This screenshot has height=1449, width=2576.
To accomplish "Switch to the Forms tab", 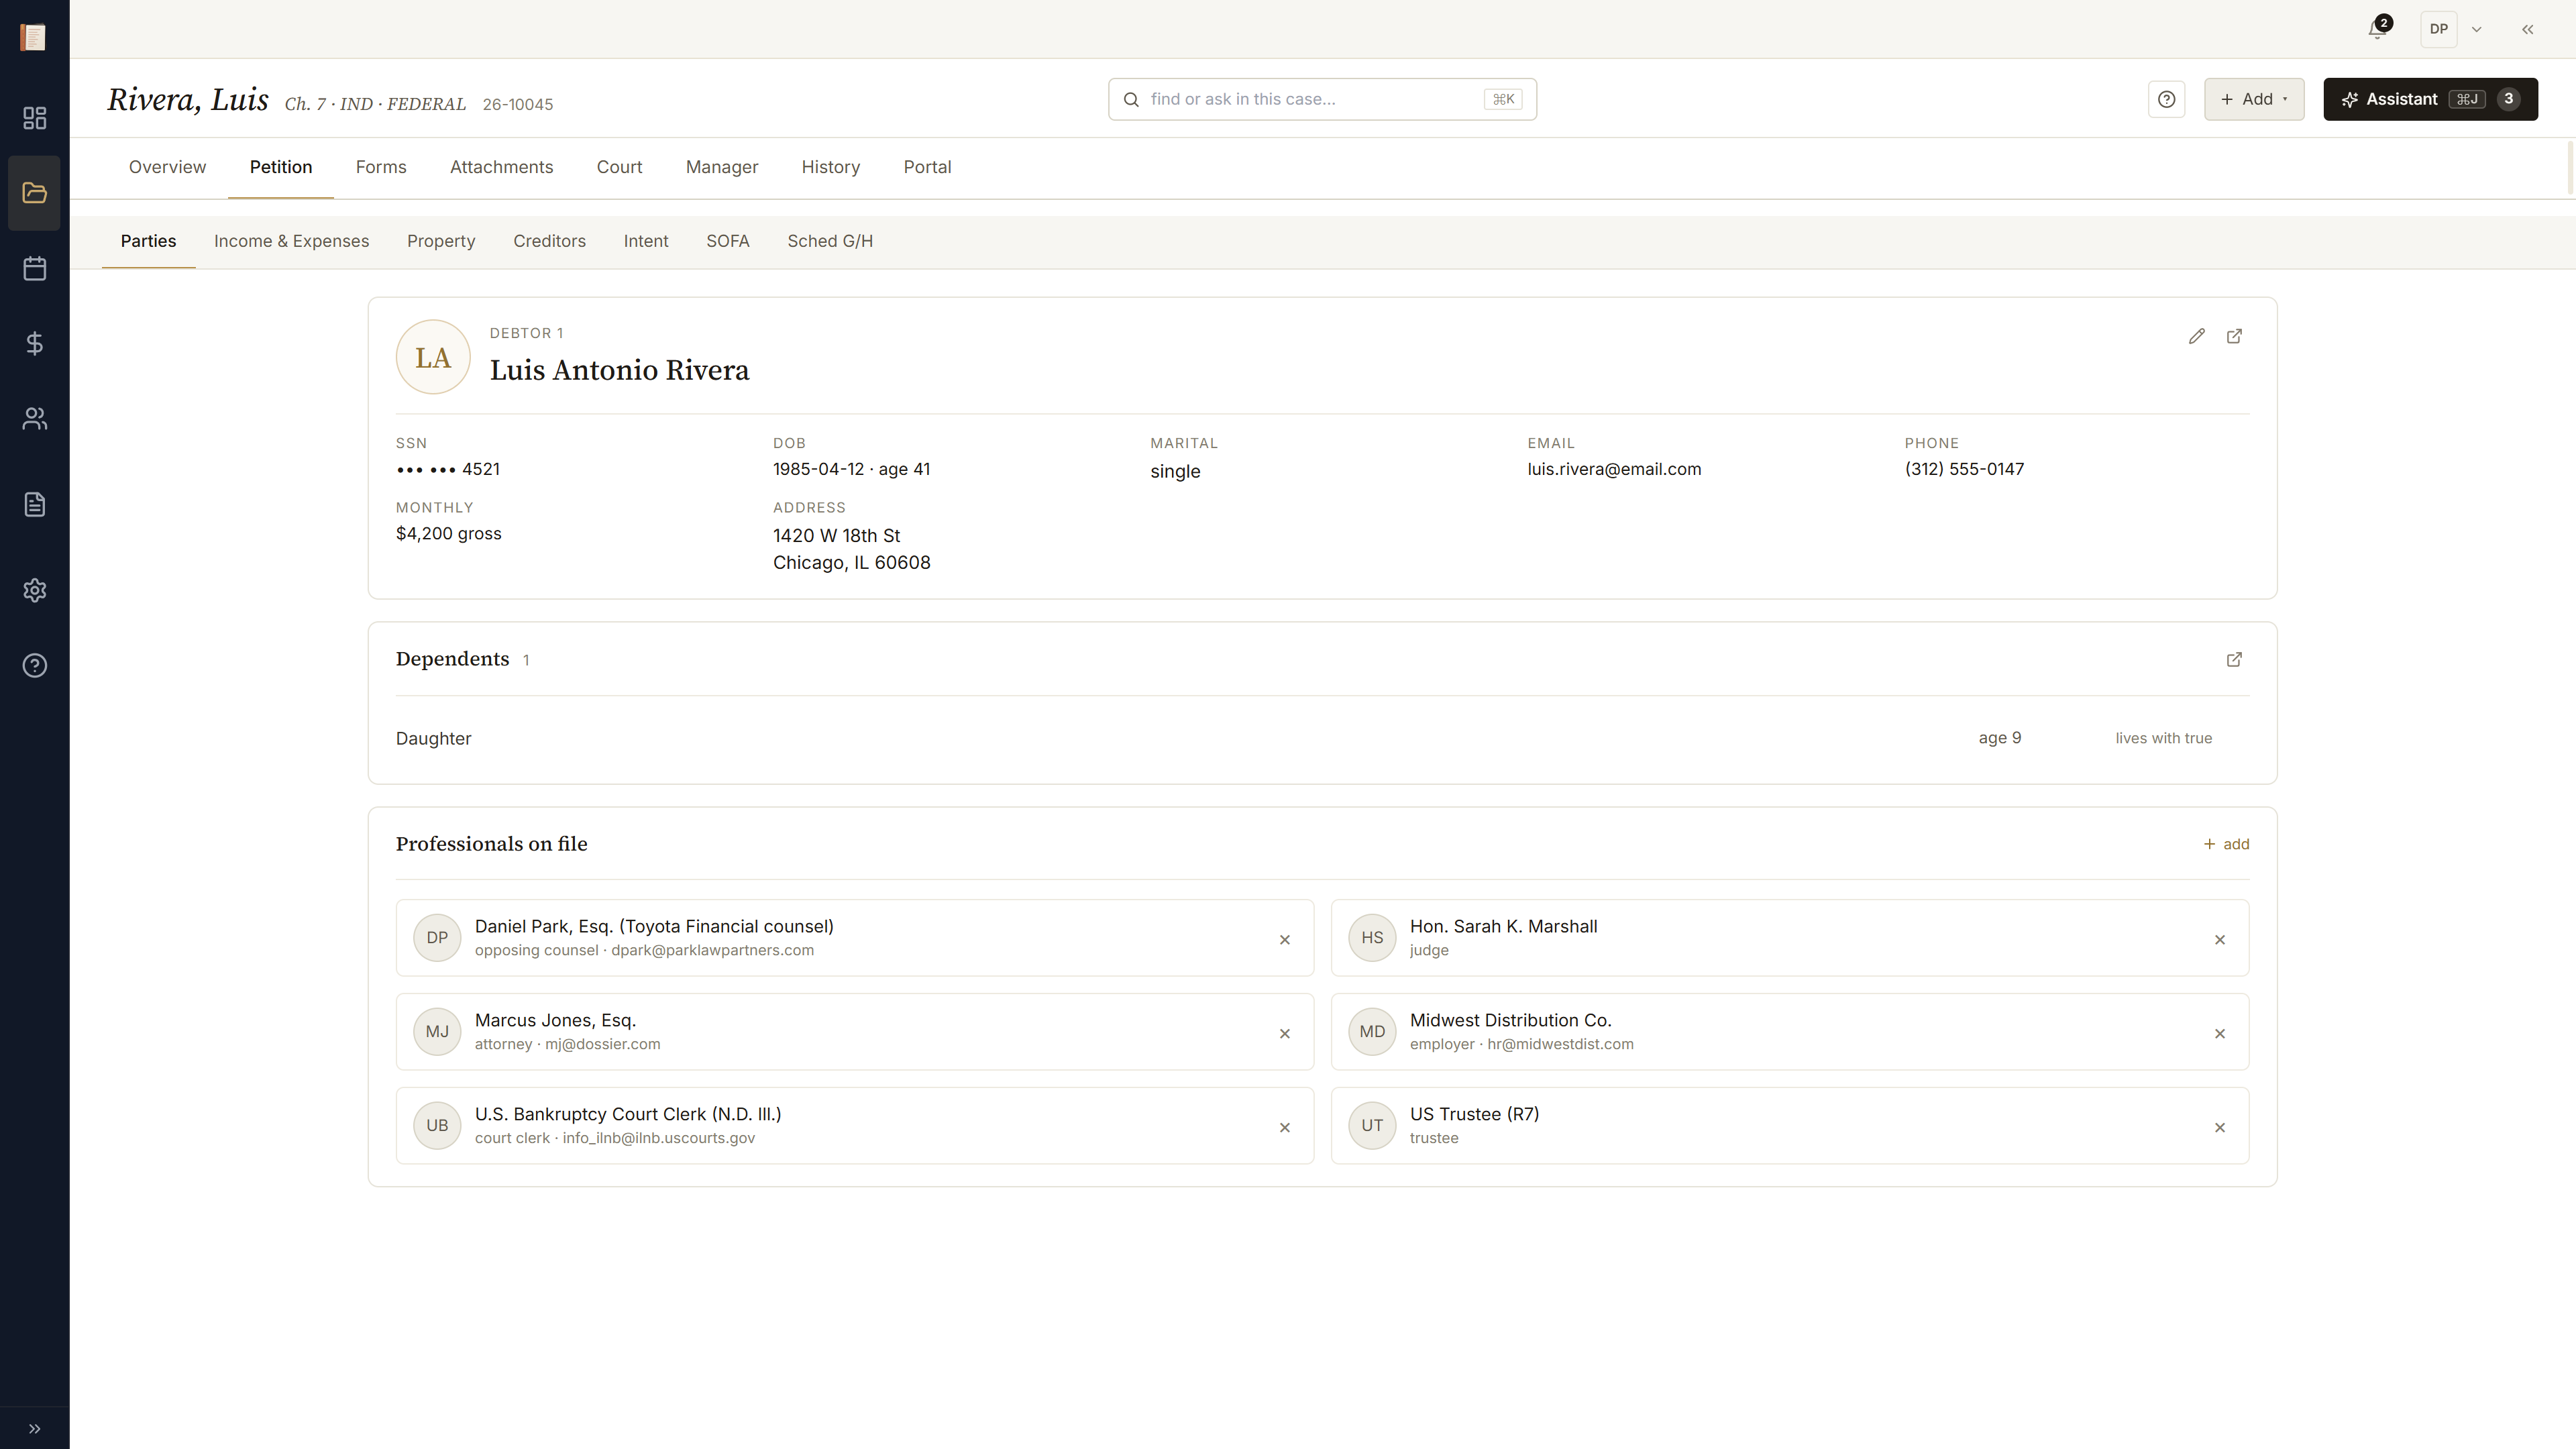I will pyautogui.click(x=381, y=167).
